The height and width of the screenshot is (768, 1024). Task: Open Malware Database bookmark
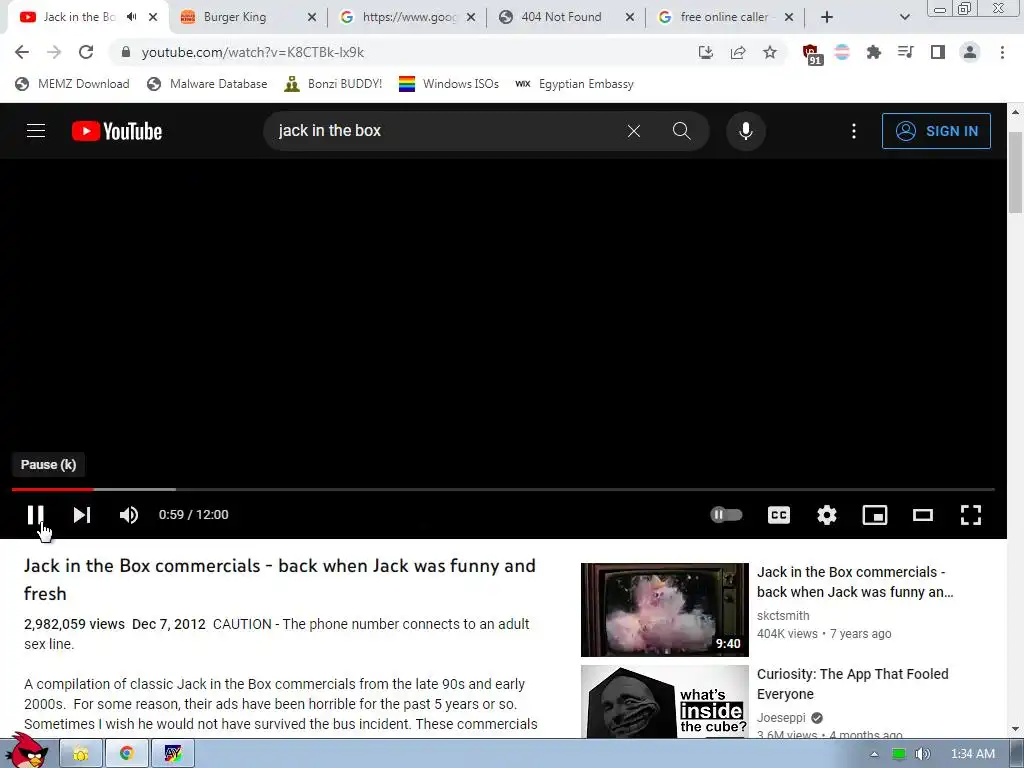point(207,84)
